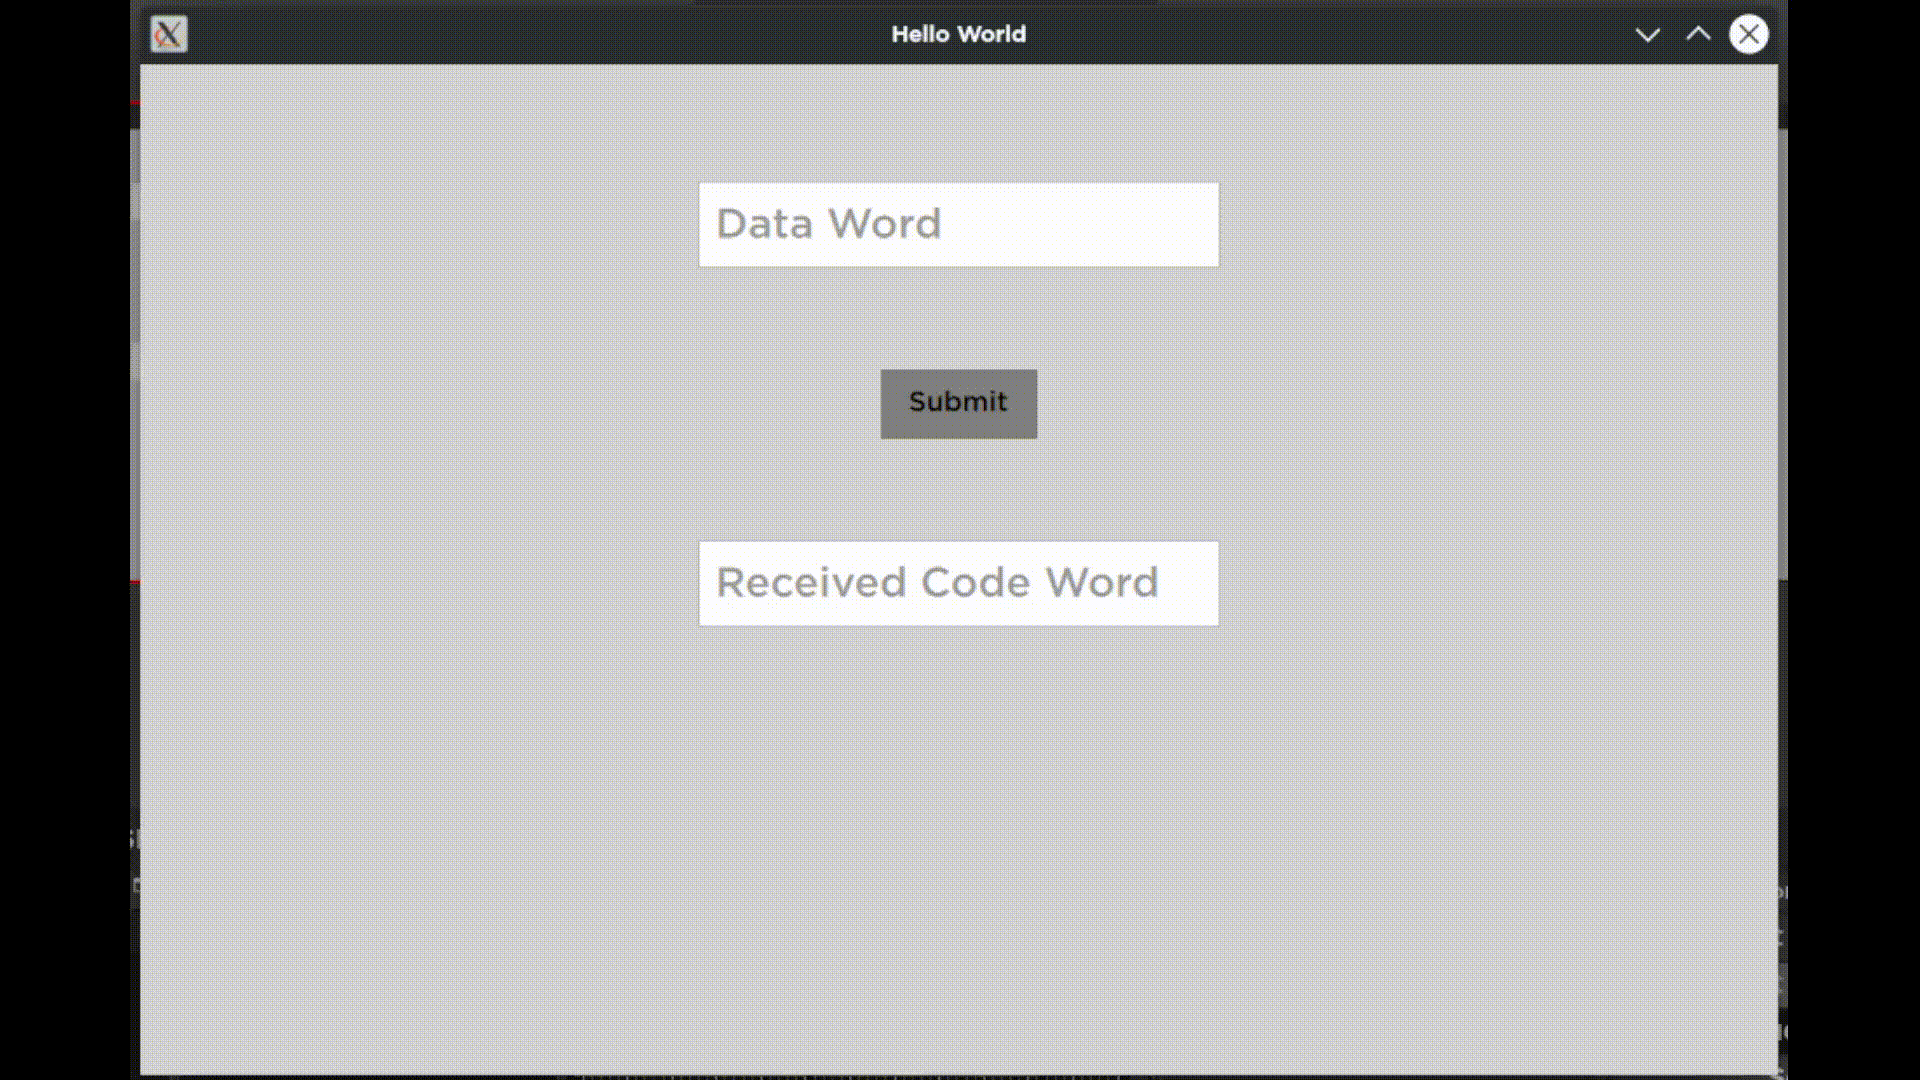Click the word 'Submit' on the button

coord(957,402)
